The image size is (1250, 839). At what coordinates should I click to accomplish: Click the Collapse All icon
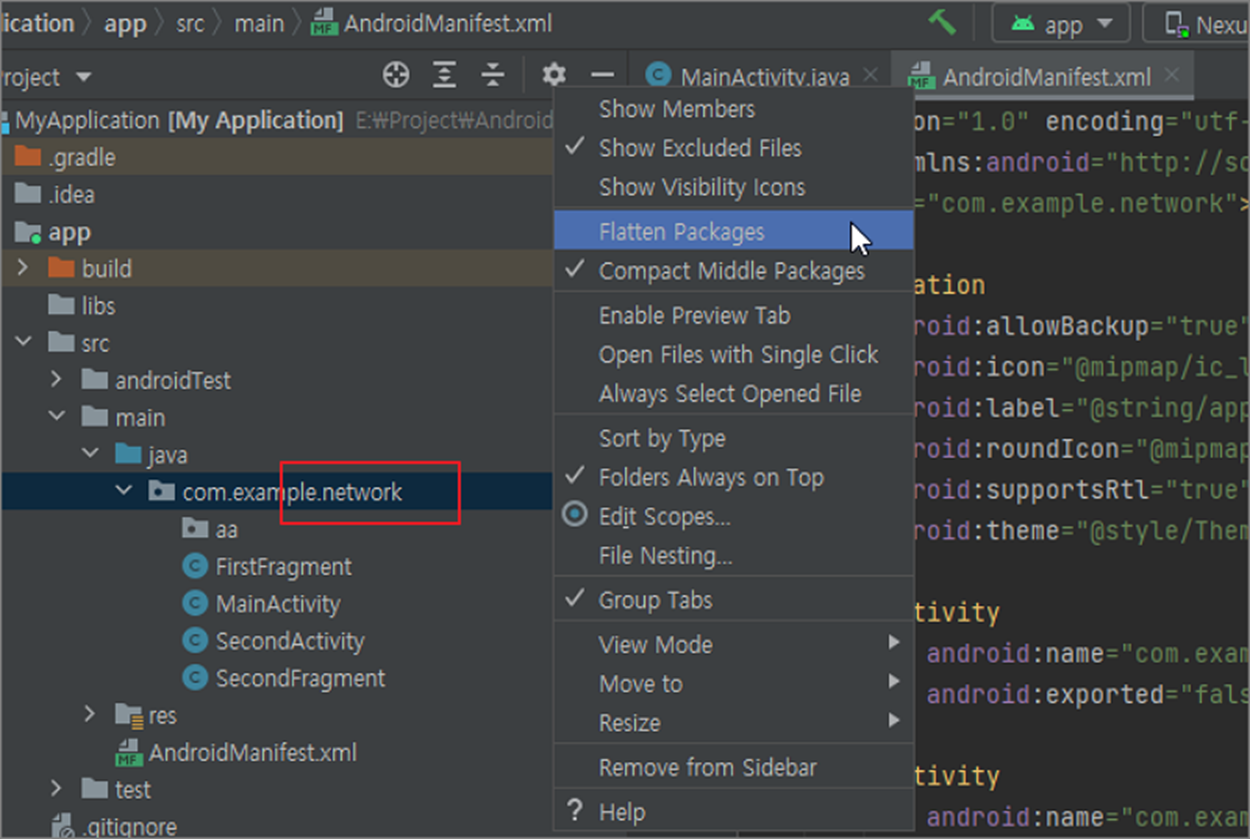(492, 75)
